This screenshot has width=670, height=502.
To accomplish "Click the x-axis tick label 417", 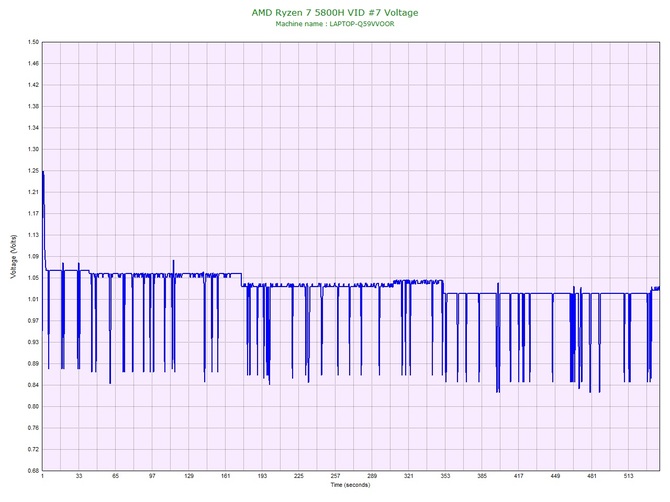I will pyautogui.click(x=519, y=476).
